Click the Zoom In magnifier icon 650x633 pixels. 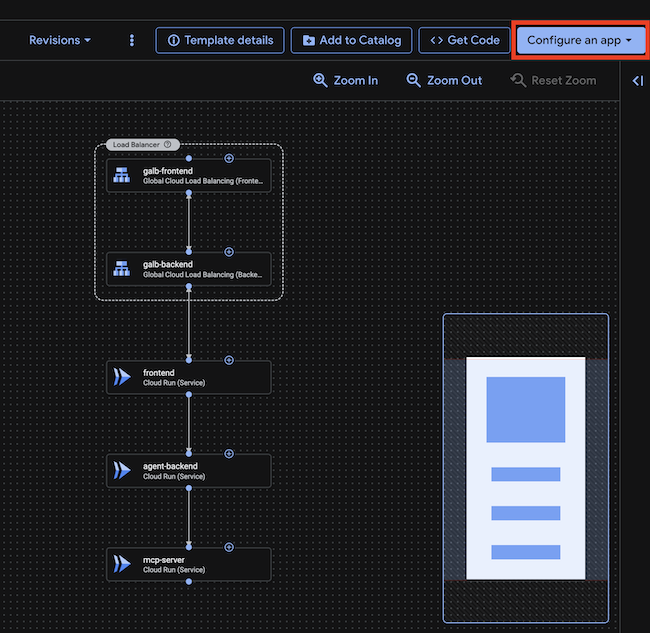pyautogui.click(x=320, y=80)
